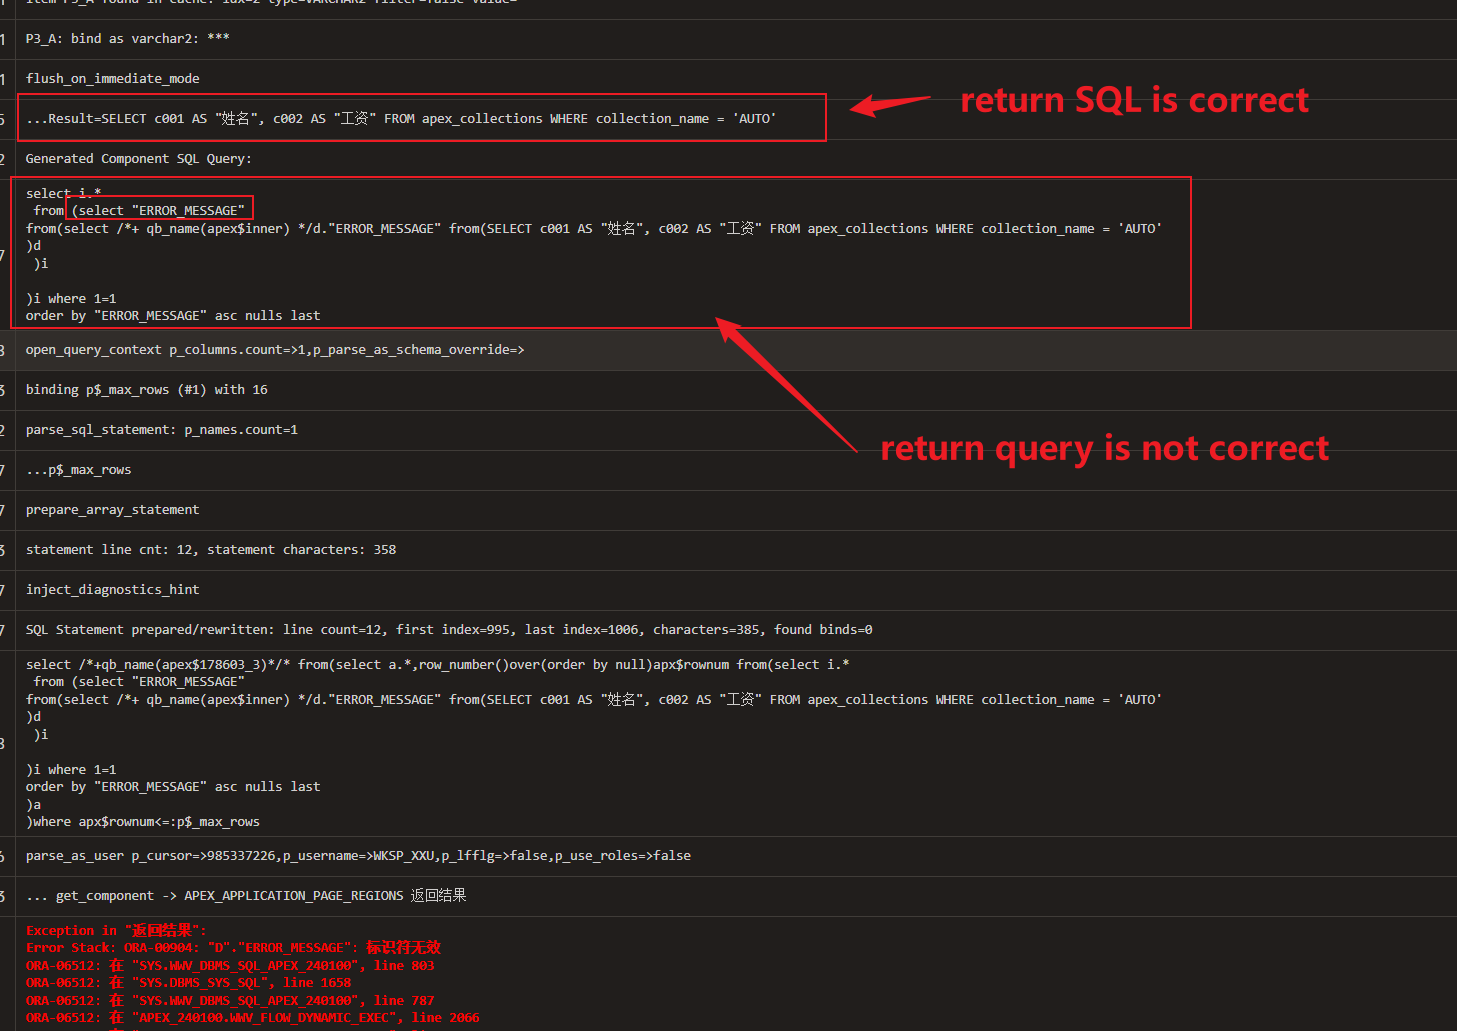Image resolution: width=1457 pixels, height=1031 pixels.
Task: Click the "...Result=SELECT c001" log line
Action: tap(400, 119)
